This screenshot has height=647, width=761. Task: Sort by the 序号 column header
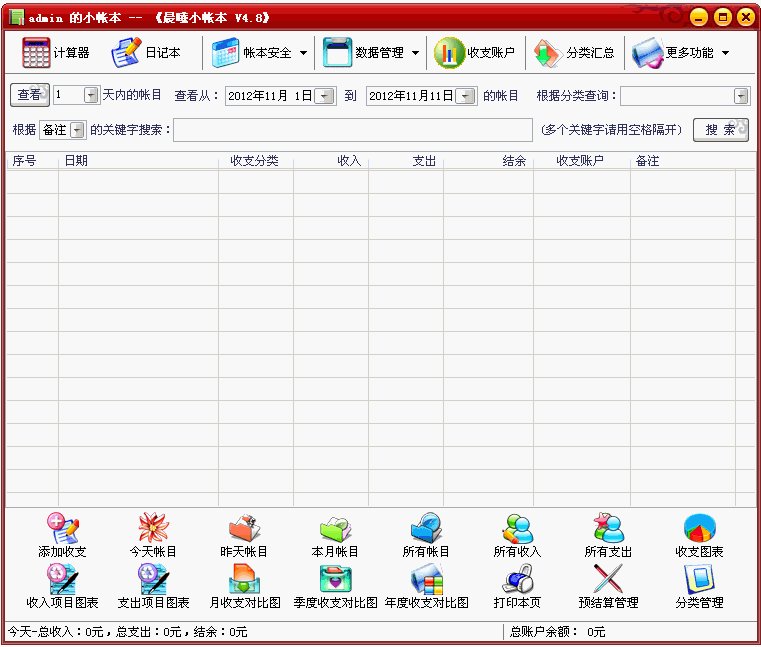pyautogui.click(x=24, y=161)
